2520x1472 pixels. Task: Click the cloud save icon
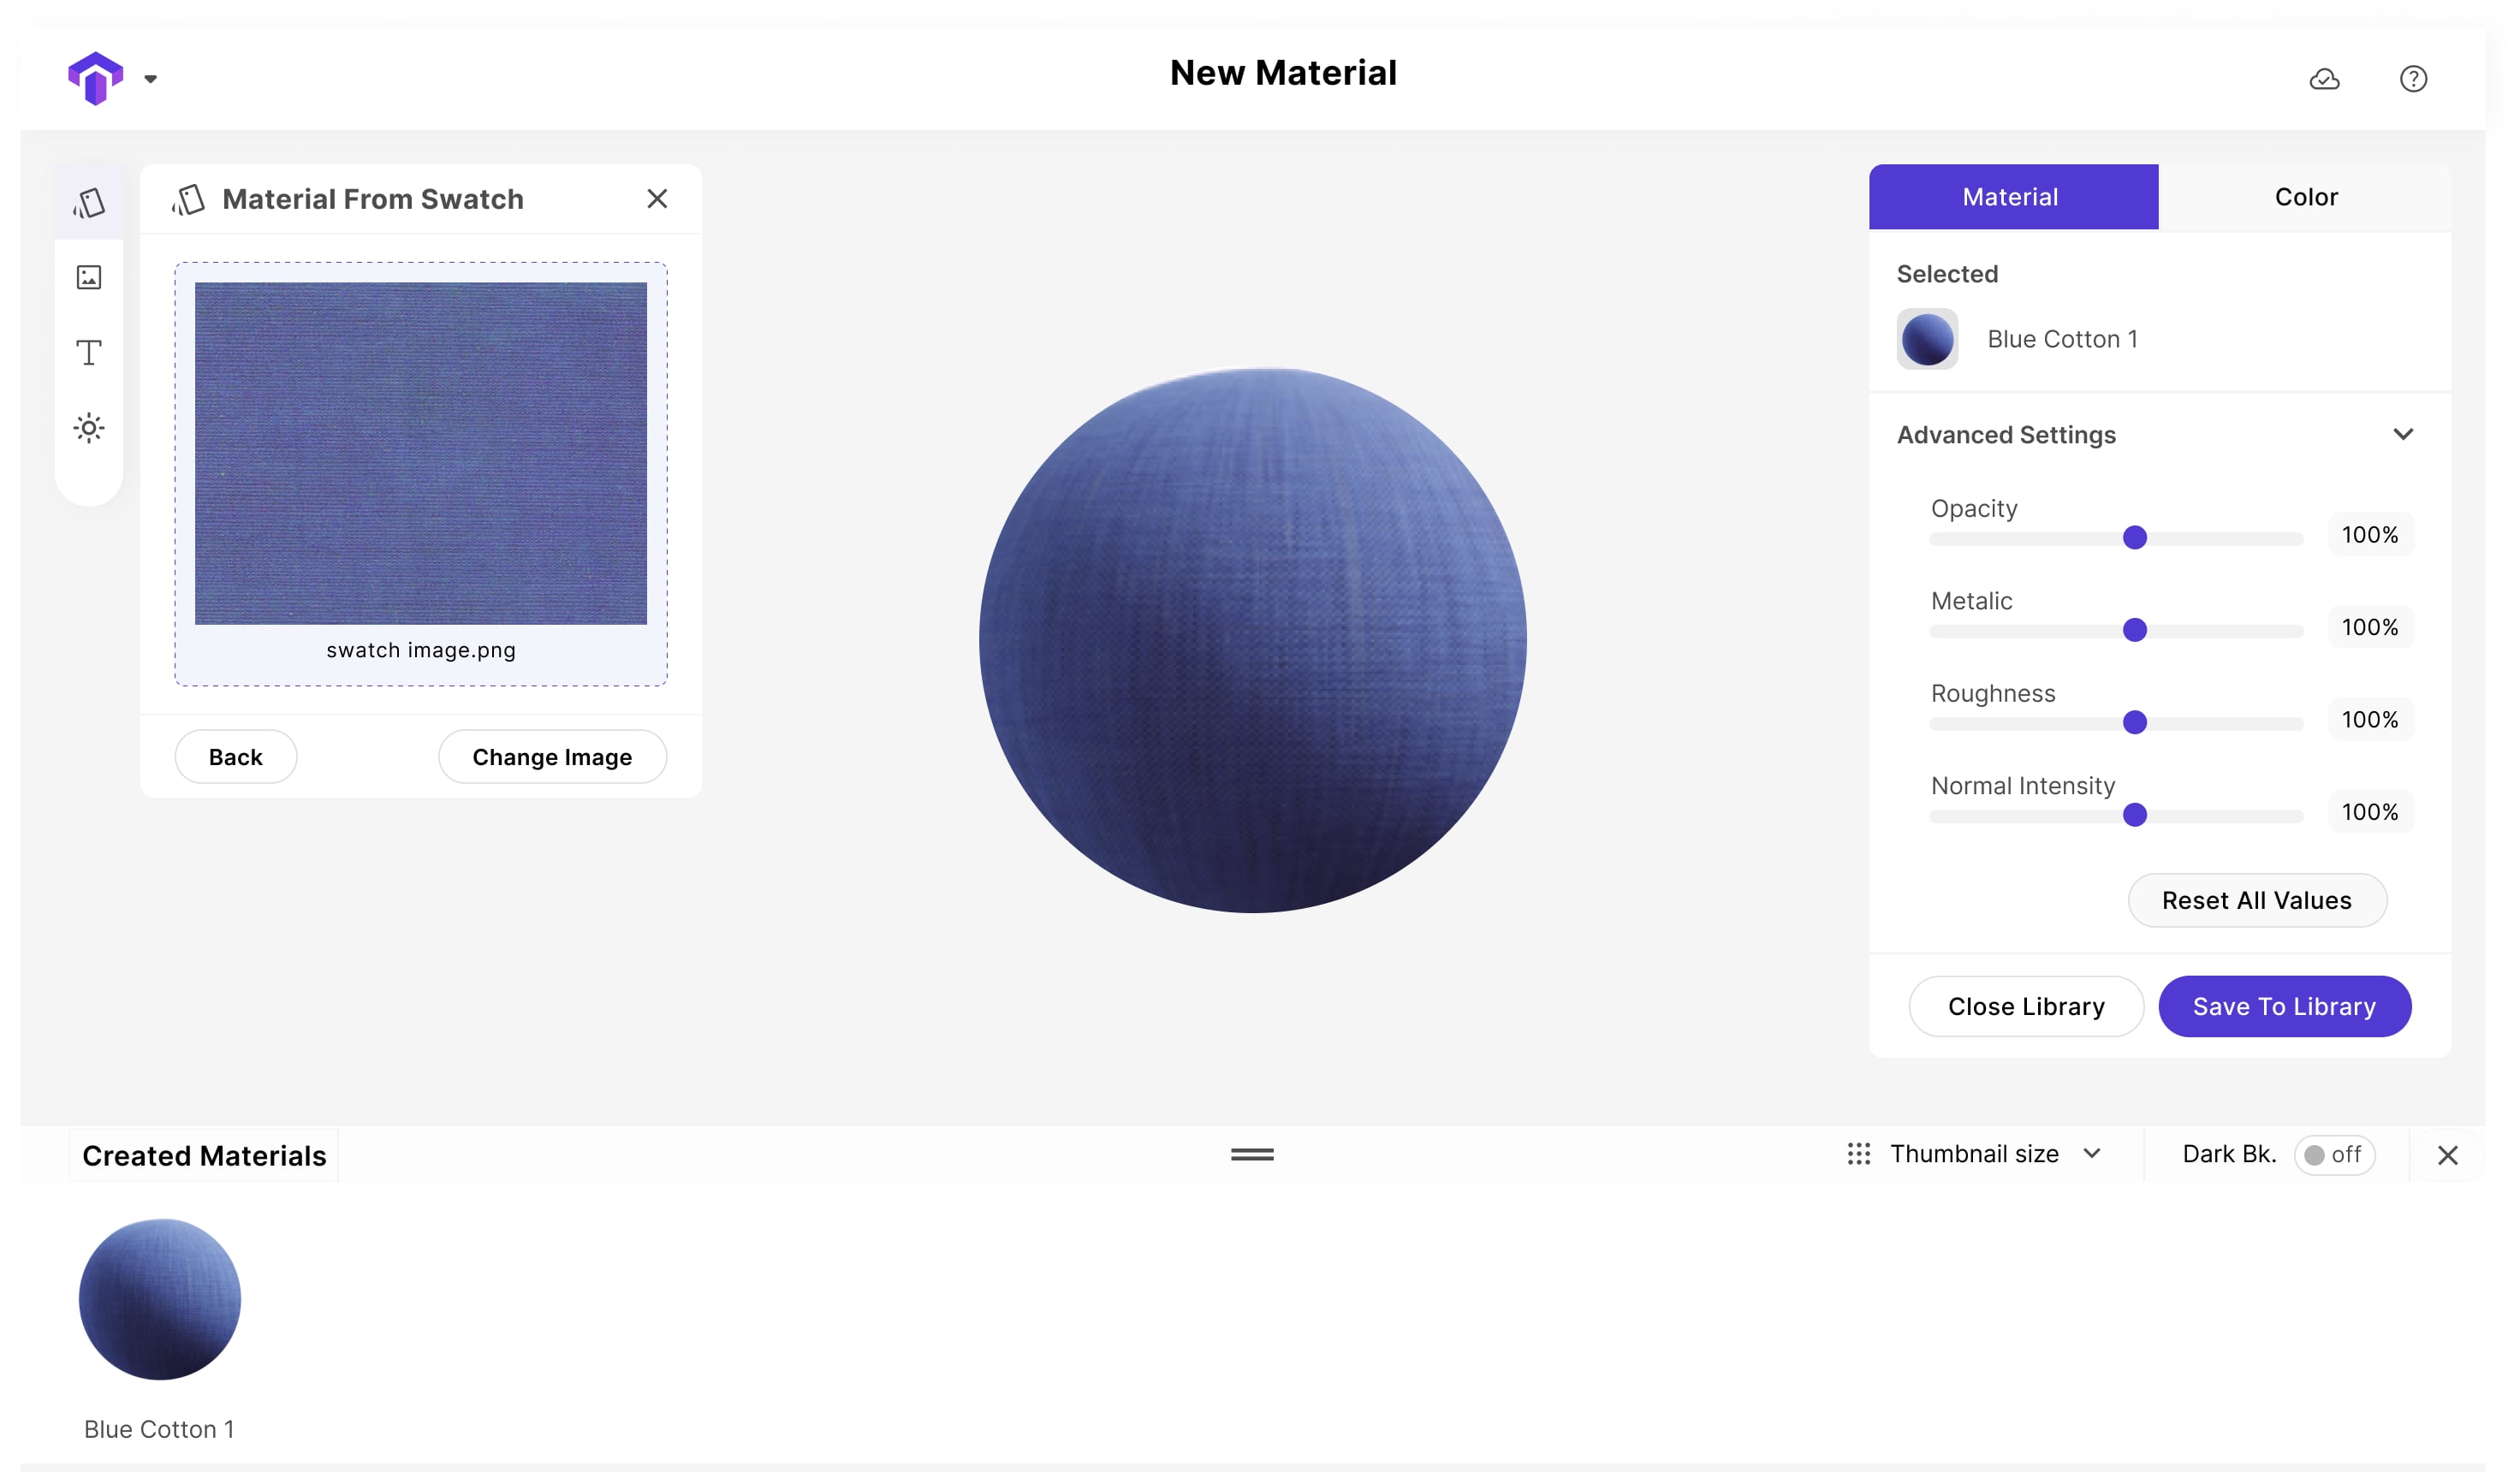(x=2324, y=77)
